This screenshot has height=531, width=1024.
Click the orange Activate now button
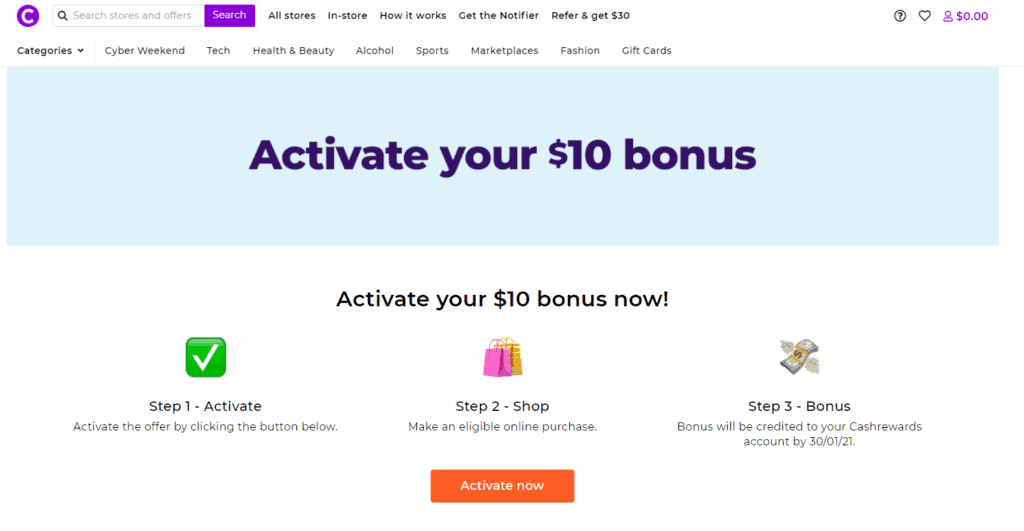point(502,486)
